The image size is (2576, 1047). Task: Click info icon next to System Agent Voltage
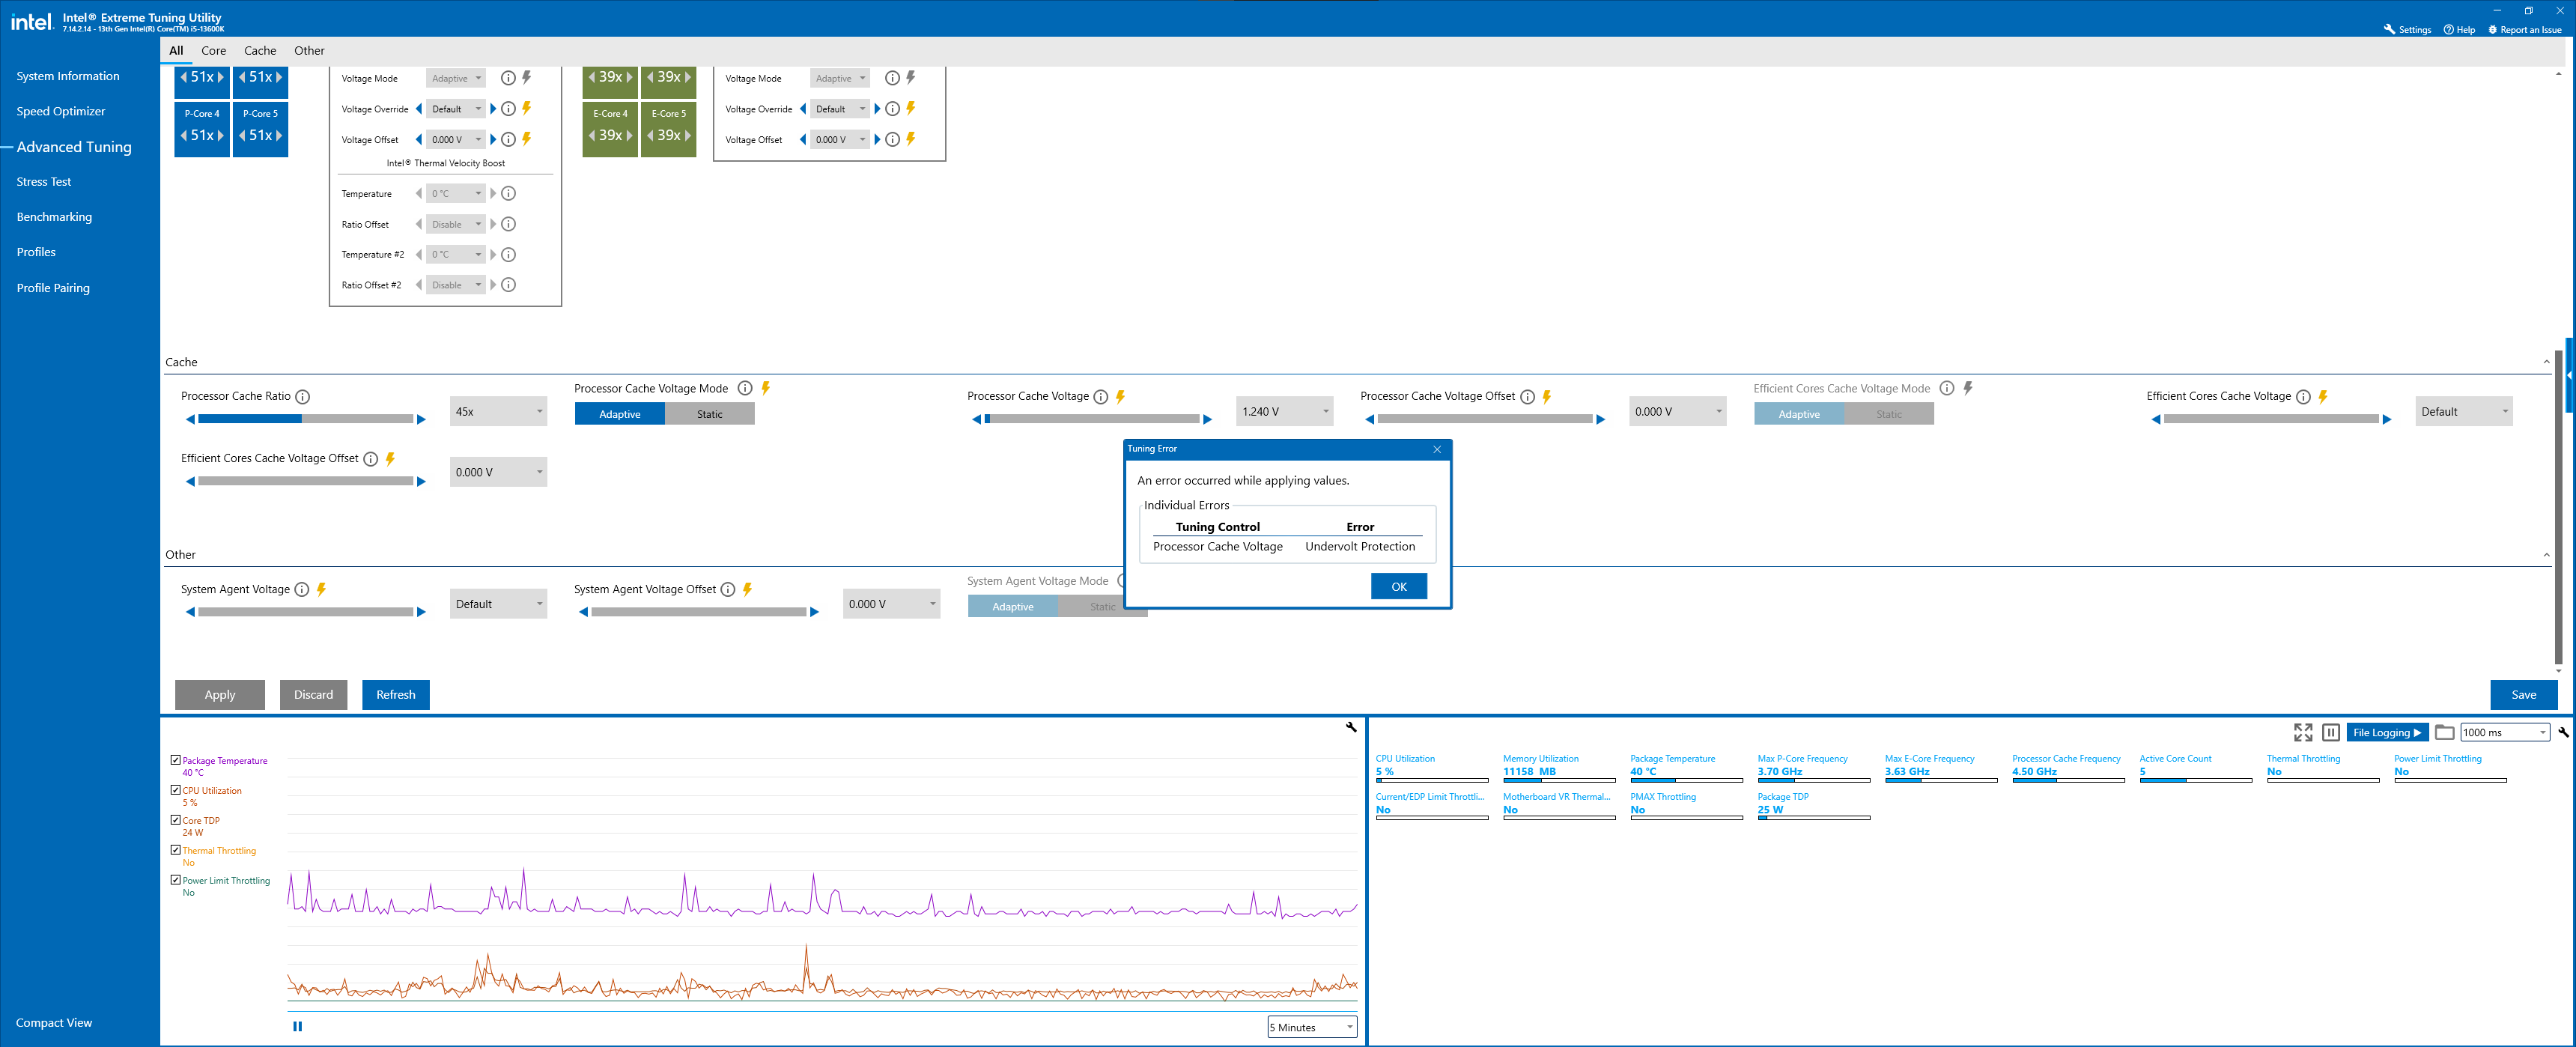point(302,590)
